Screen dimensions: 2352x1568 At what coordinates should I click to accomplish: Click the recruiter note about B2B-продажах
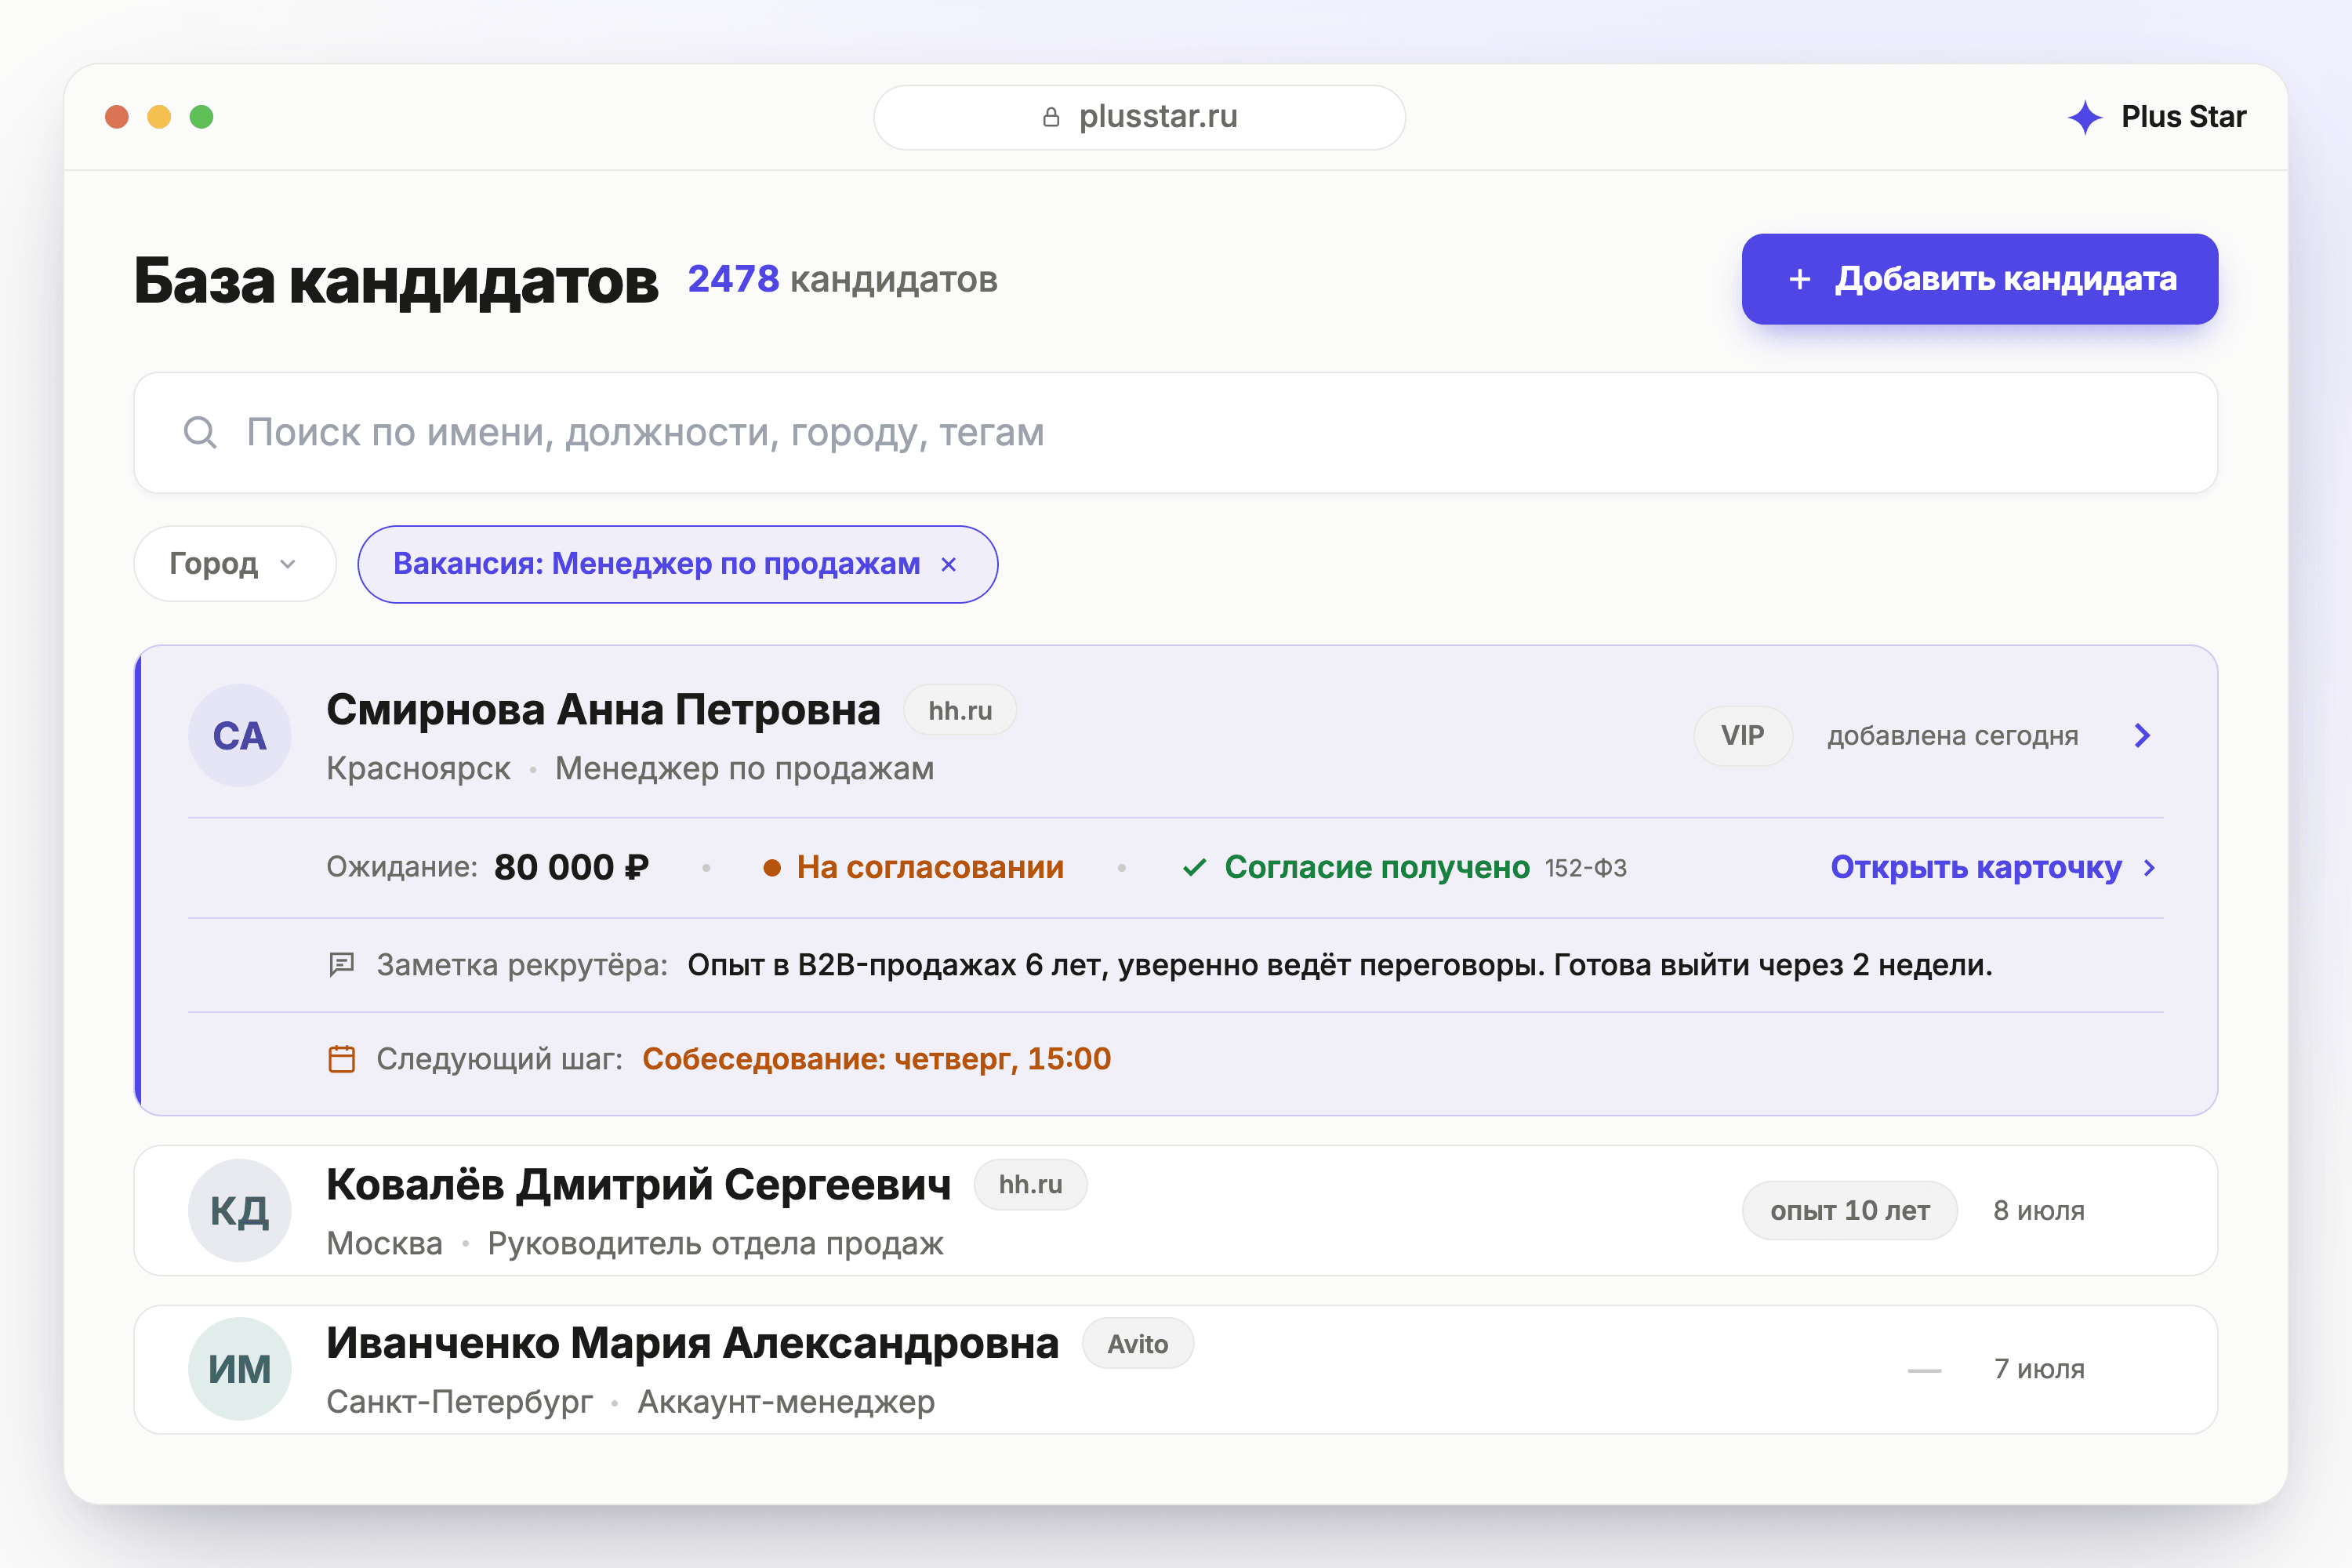click(1340, 965)
